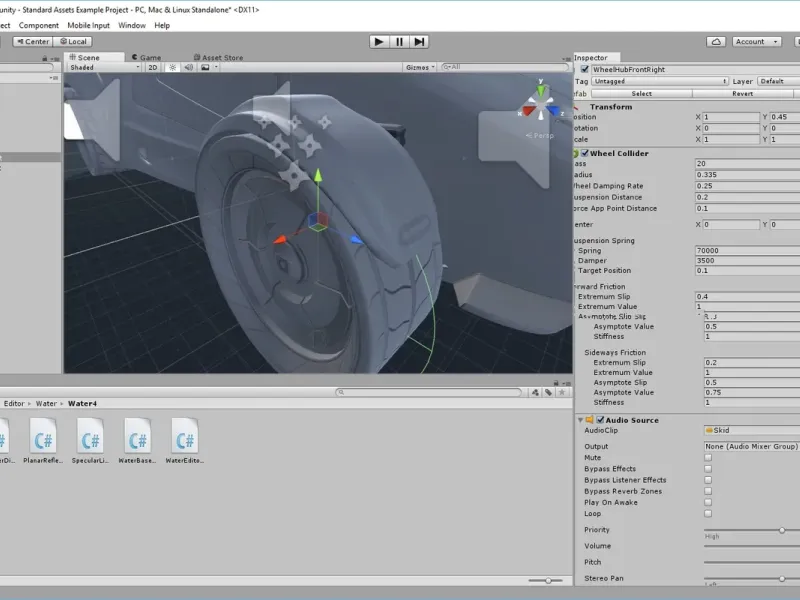
Task: Open the Gizmos dropdown
Action: point(419,67)
